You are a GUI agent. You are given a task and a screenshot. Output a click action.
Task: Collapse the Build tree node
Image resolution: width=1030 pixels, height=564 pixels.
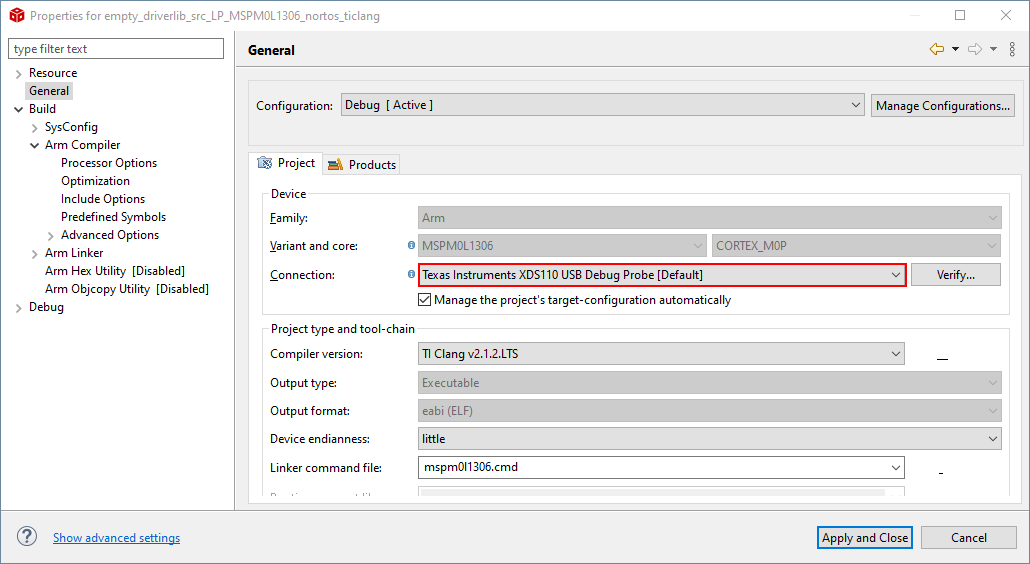[x=19, y=109]
